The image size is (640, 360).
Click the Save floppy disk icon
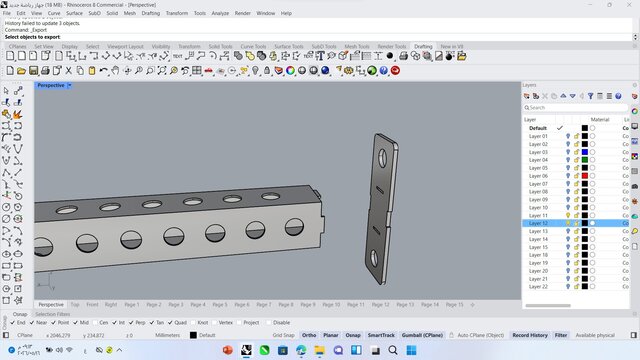(x=33, y=71)
